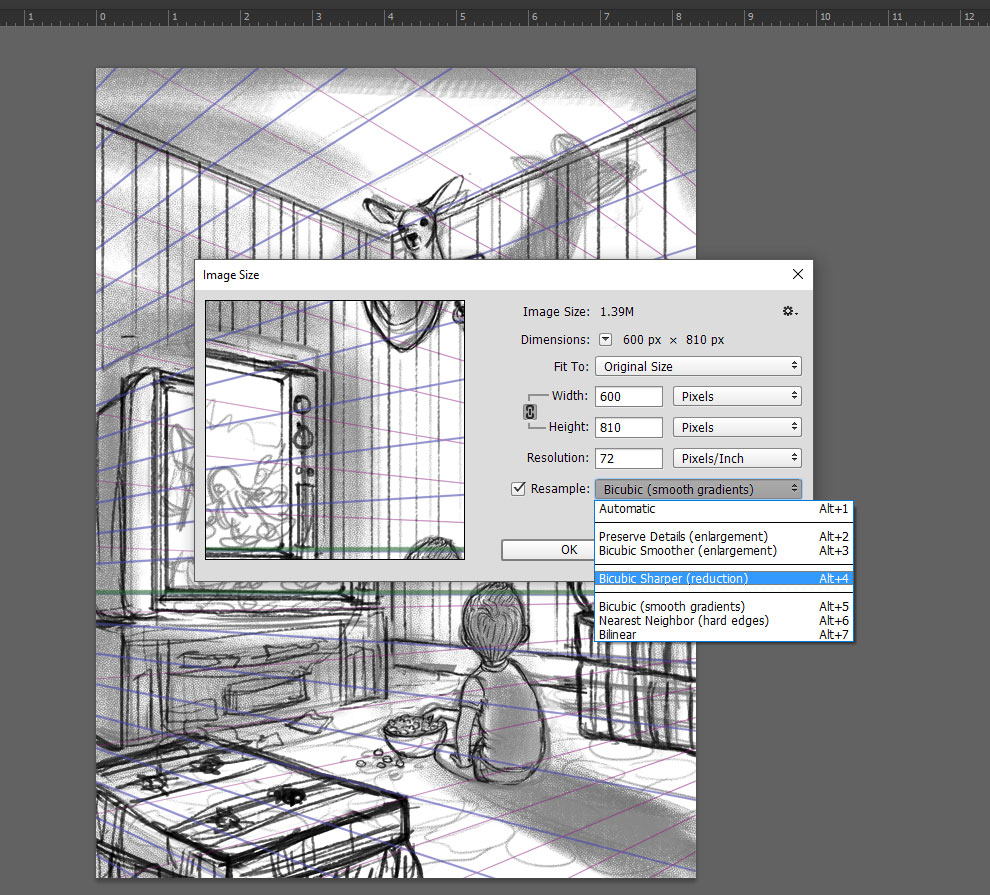990x895 pixels.
Task: Choose Bicubic (smooth gradients) in the list
Action: pos(671,607)
